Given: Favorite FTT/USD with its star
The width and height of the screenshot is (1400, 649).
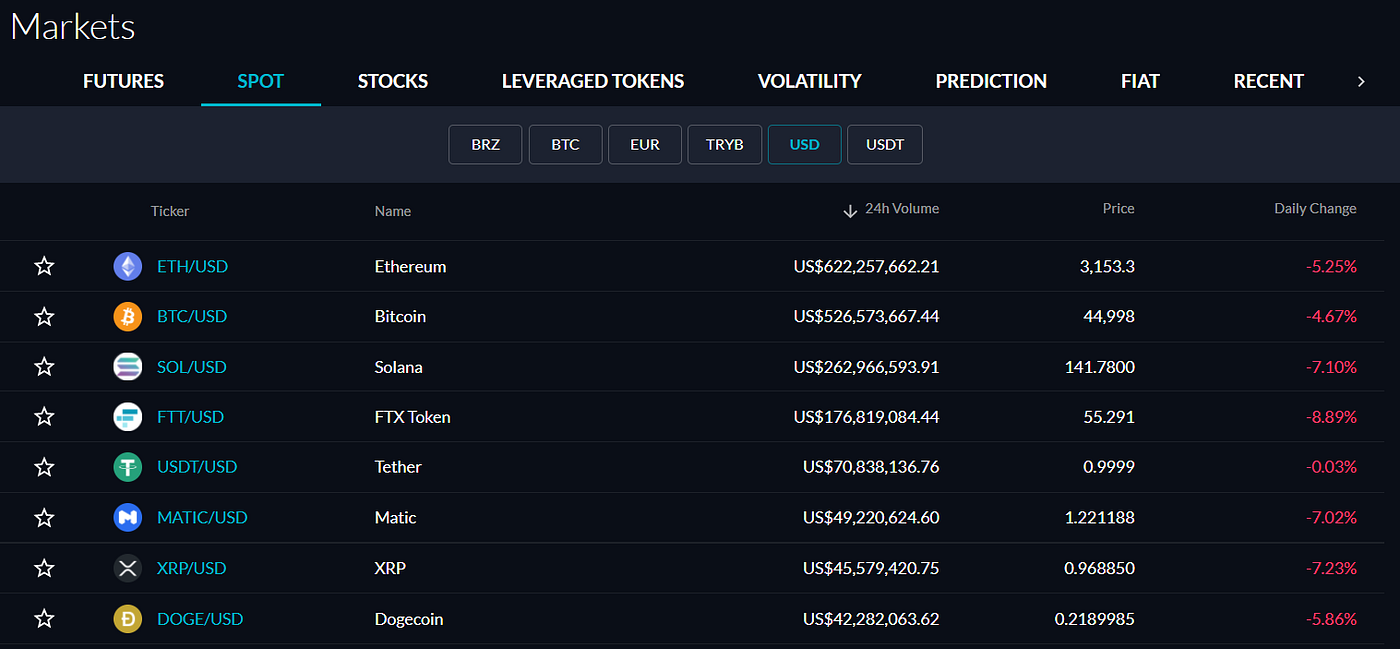Looking at the screenshot, I should tap(44, 417).
